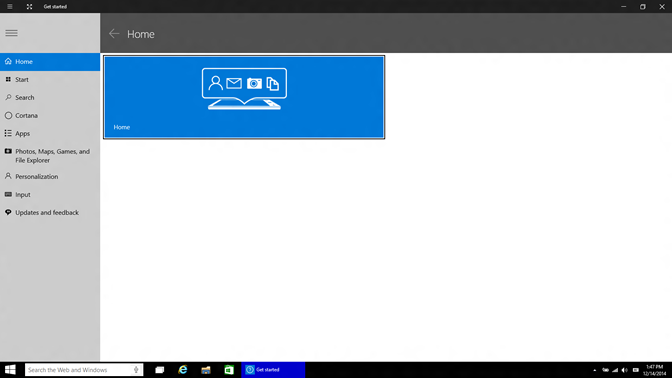Show hidden system tray icons
Viewport: 672px width, 378px height.
coord(594,370)
